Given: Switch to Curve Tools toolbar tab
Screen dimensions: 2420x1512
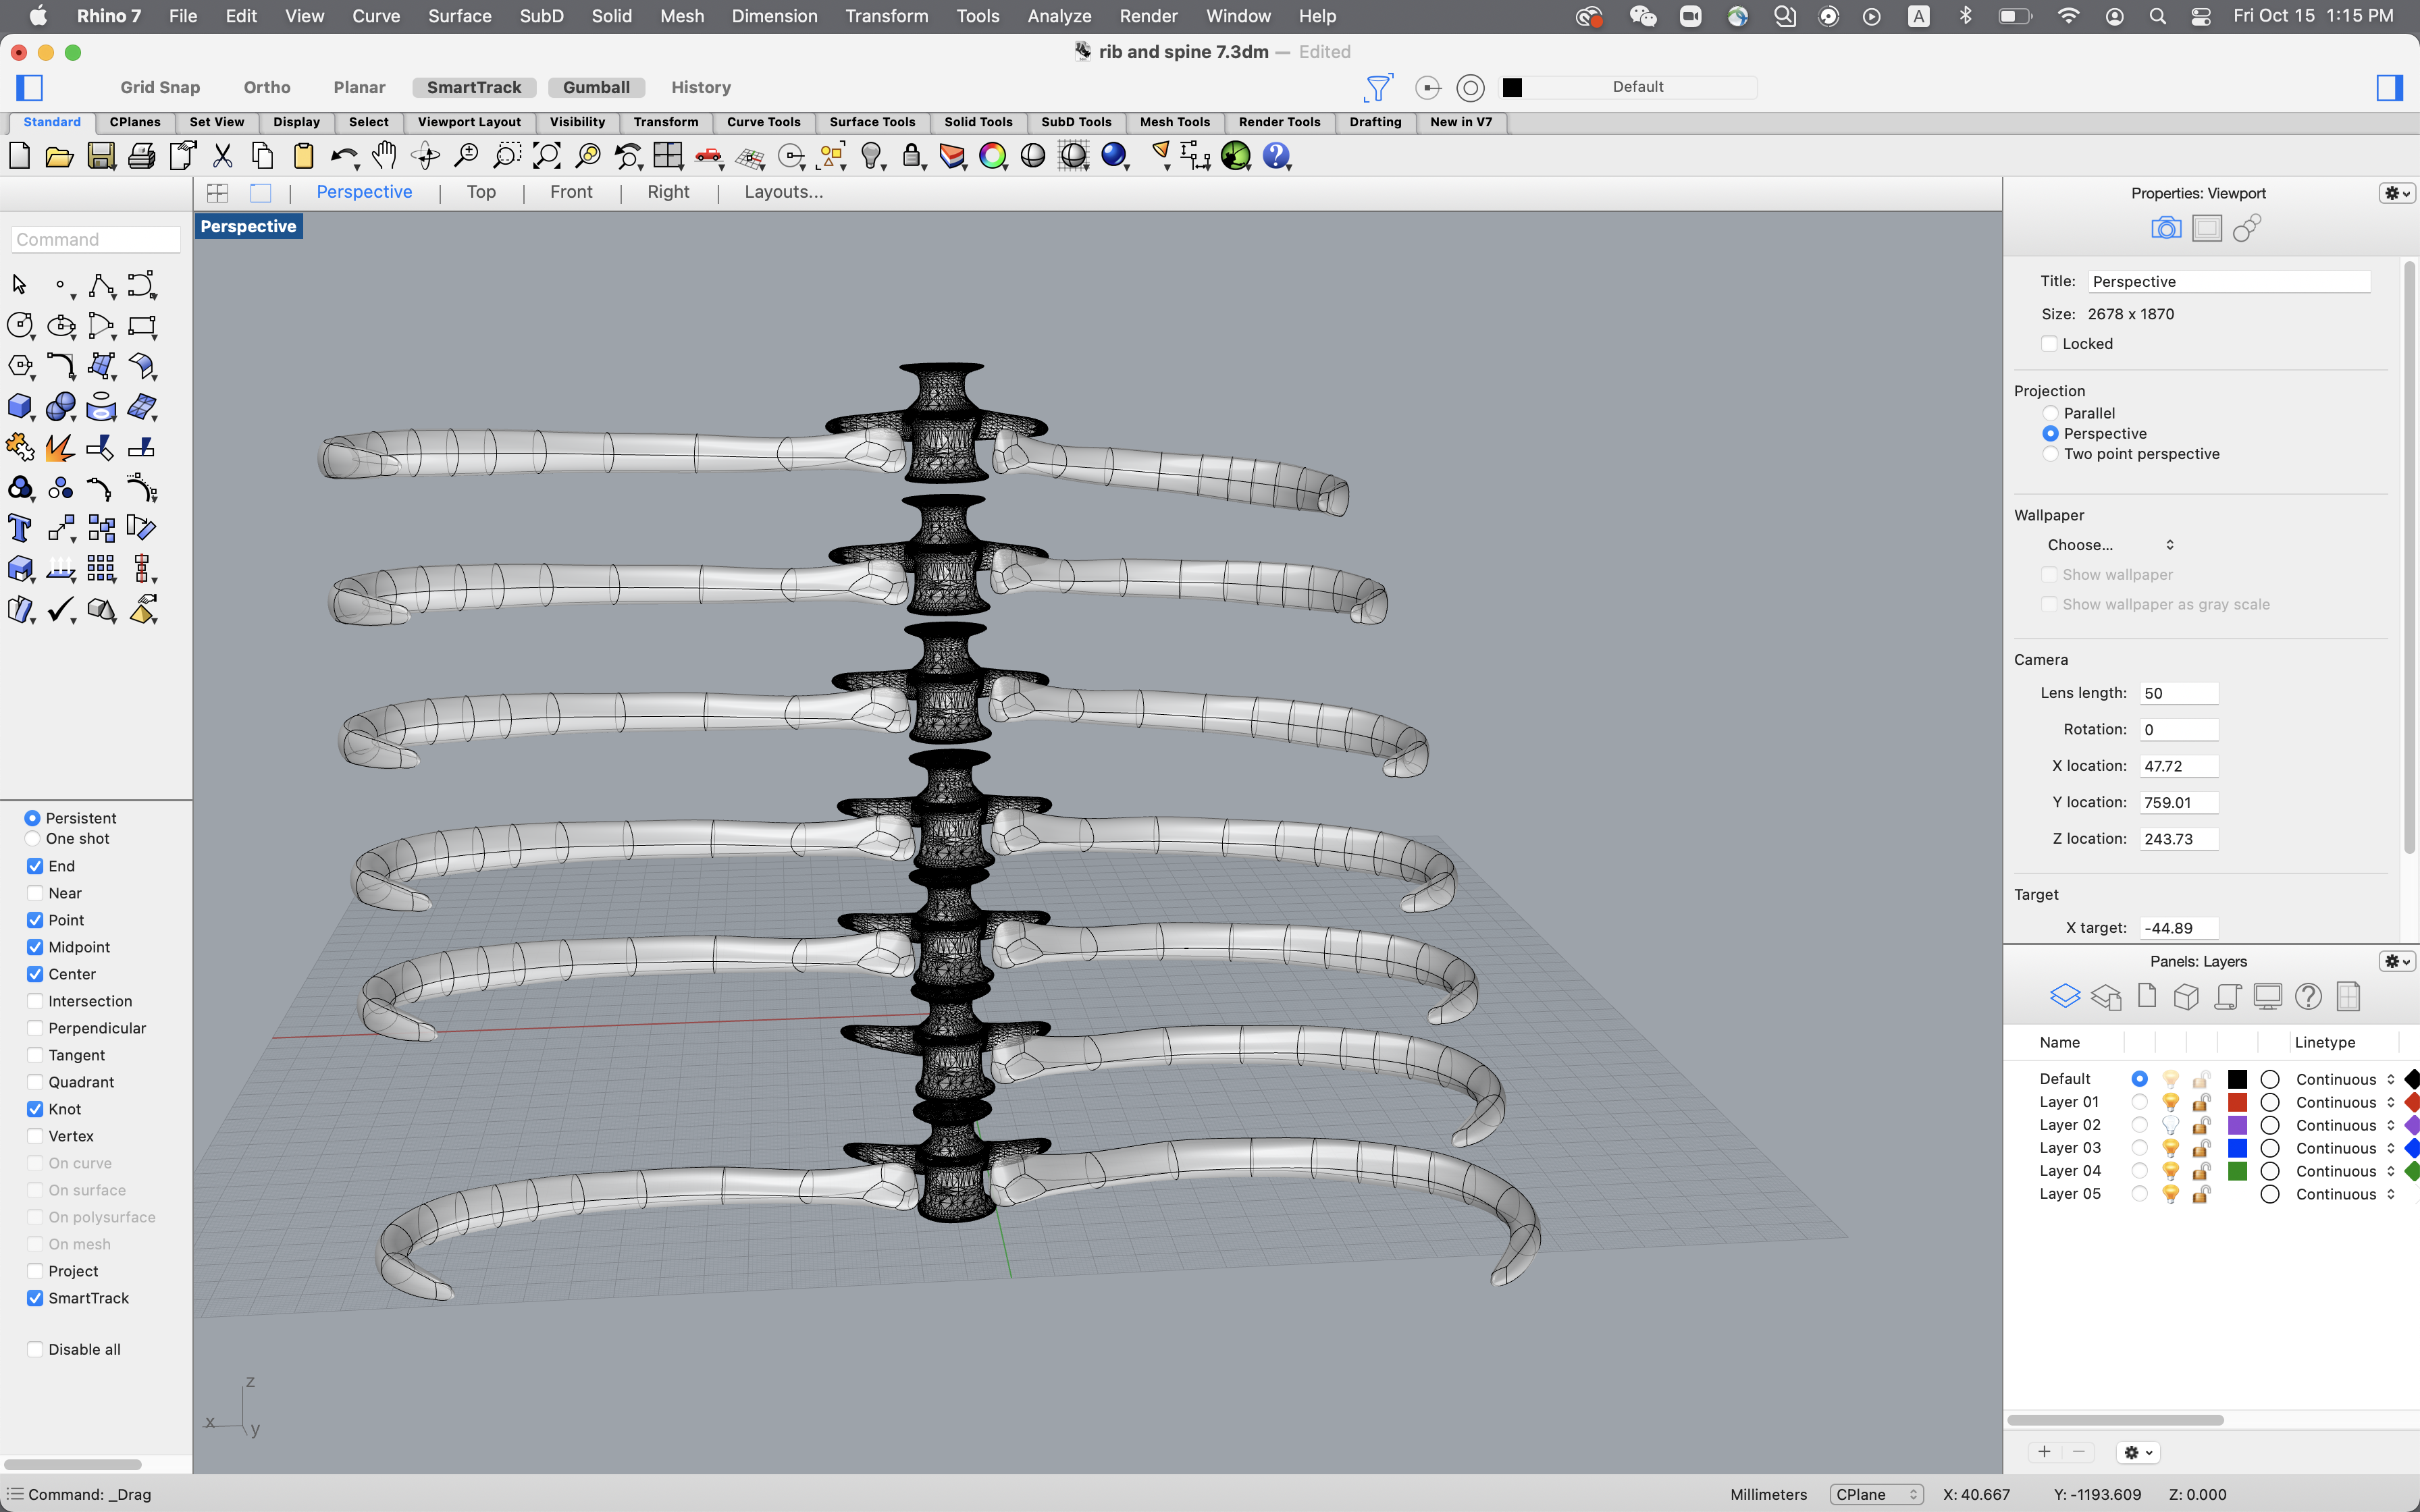Looking at the screenshot, I should pos(763,122).
